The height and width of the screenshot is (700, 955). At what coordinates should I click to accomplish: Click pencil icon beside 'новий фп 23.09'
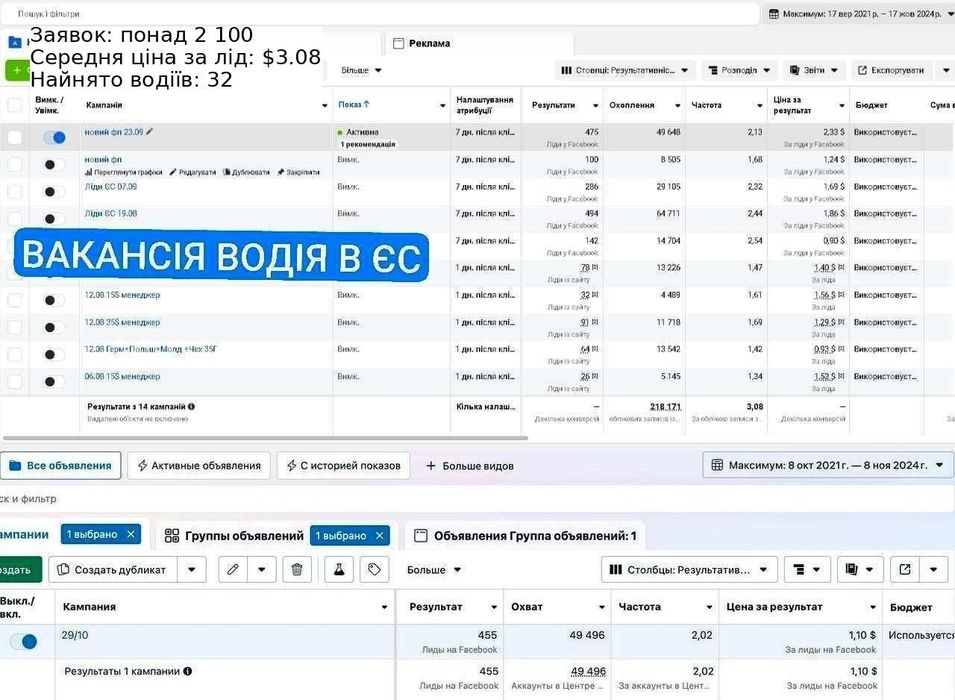tap(150, 132)
